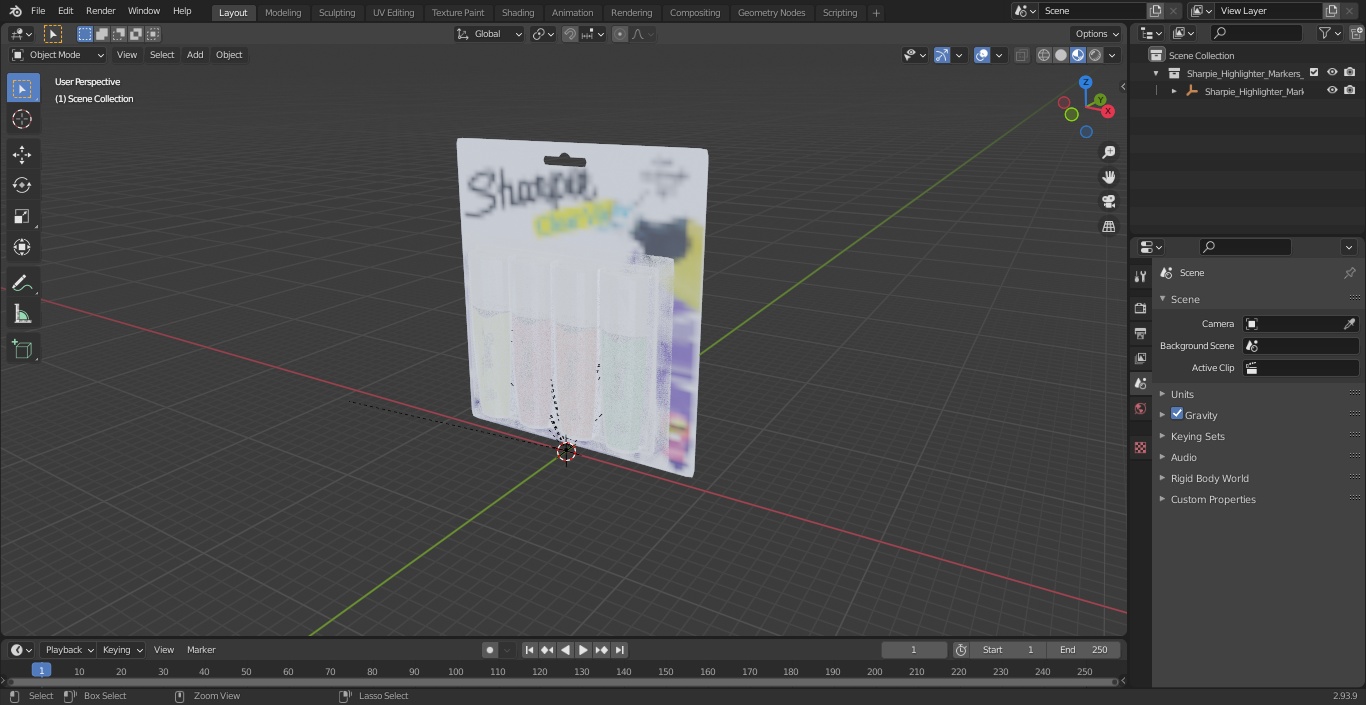Open the File menu
Screen dimensions: 1366x705
tap(38, 11)
